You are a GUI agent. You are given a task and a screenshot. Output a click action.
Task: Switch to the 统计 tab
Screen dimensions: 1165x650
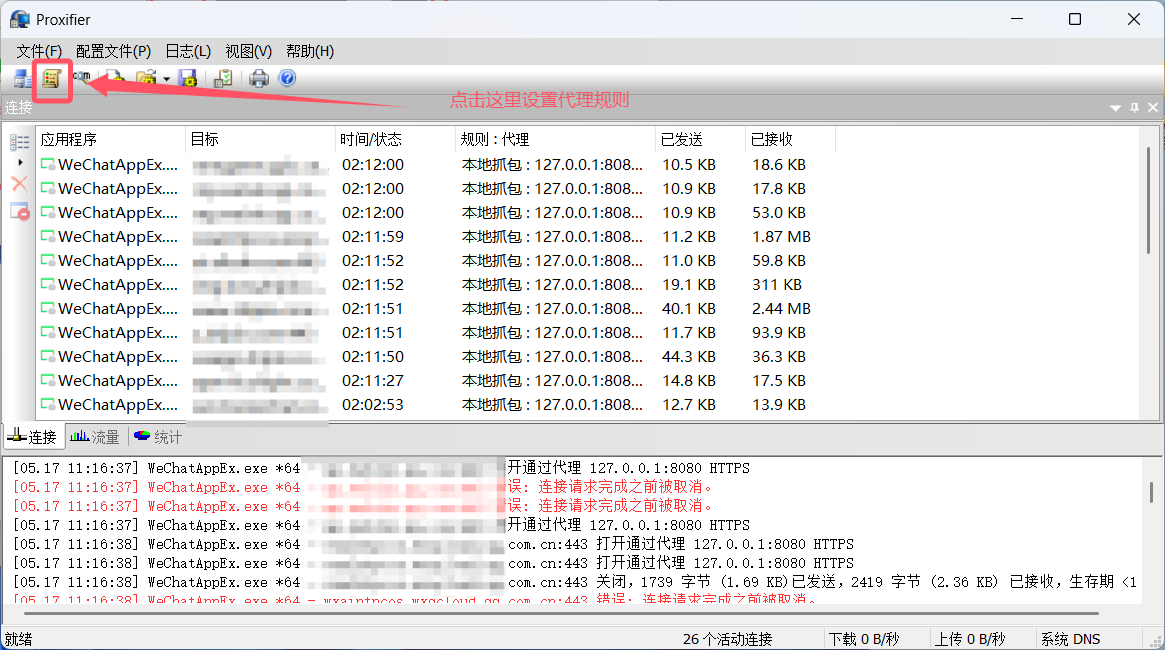click(x=158, y=437)
